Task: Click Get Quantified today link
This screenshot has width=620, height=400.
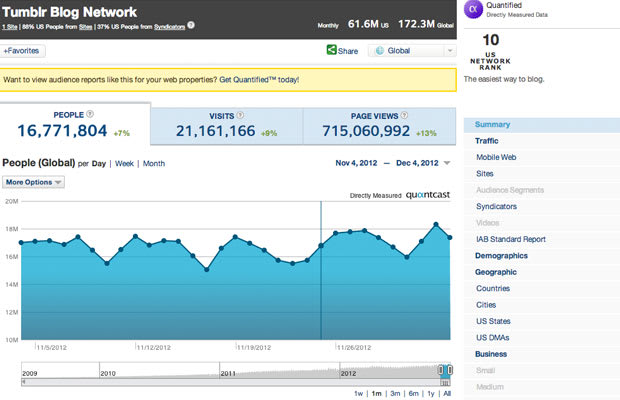Action: (x=259, y=79)
